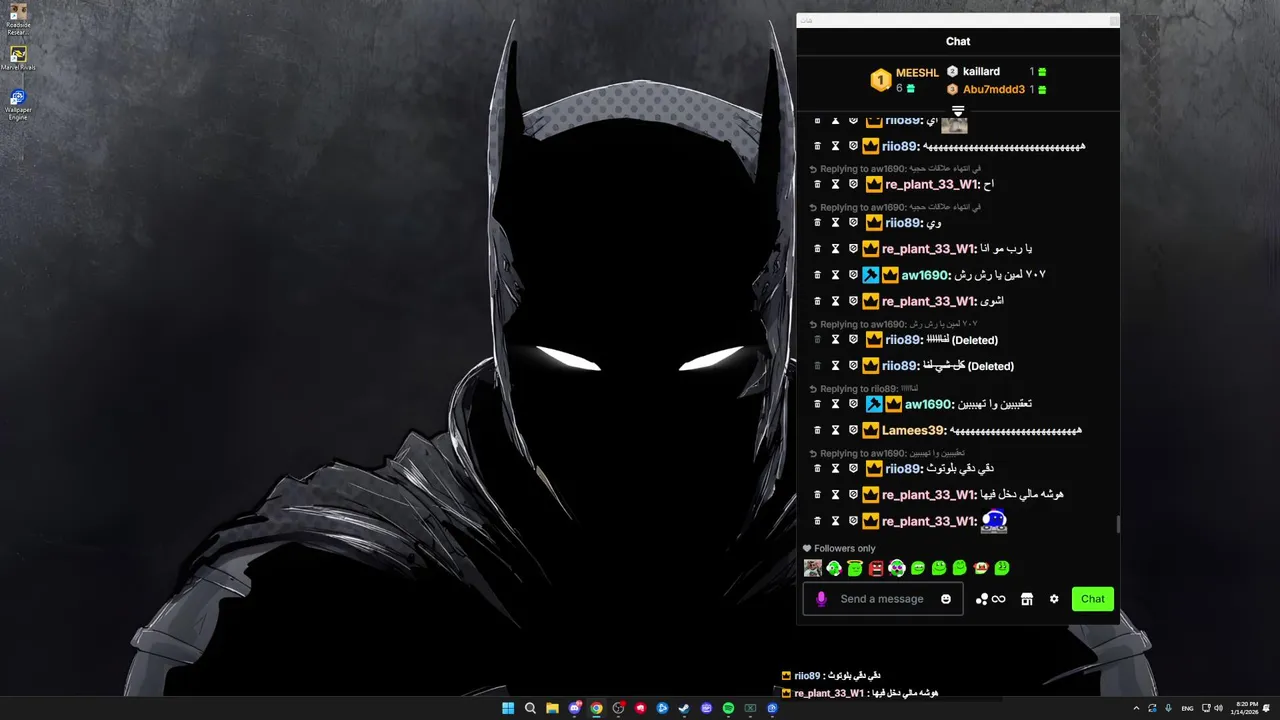Viewport: 1280px width, 720px height.
Task: Click trash icon on aw1690's ٧٠٧ message
Action: (817, 275)
